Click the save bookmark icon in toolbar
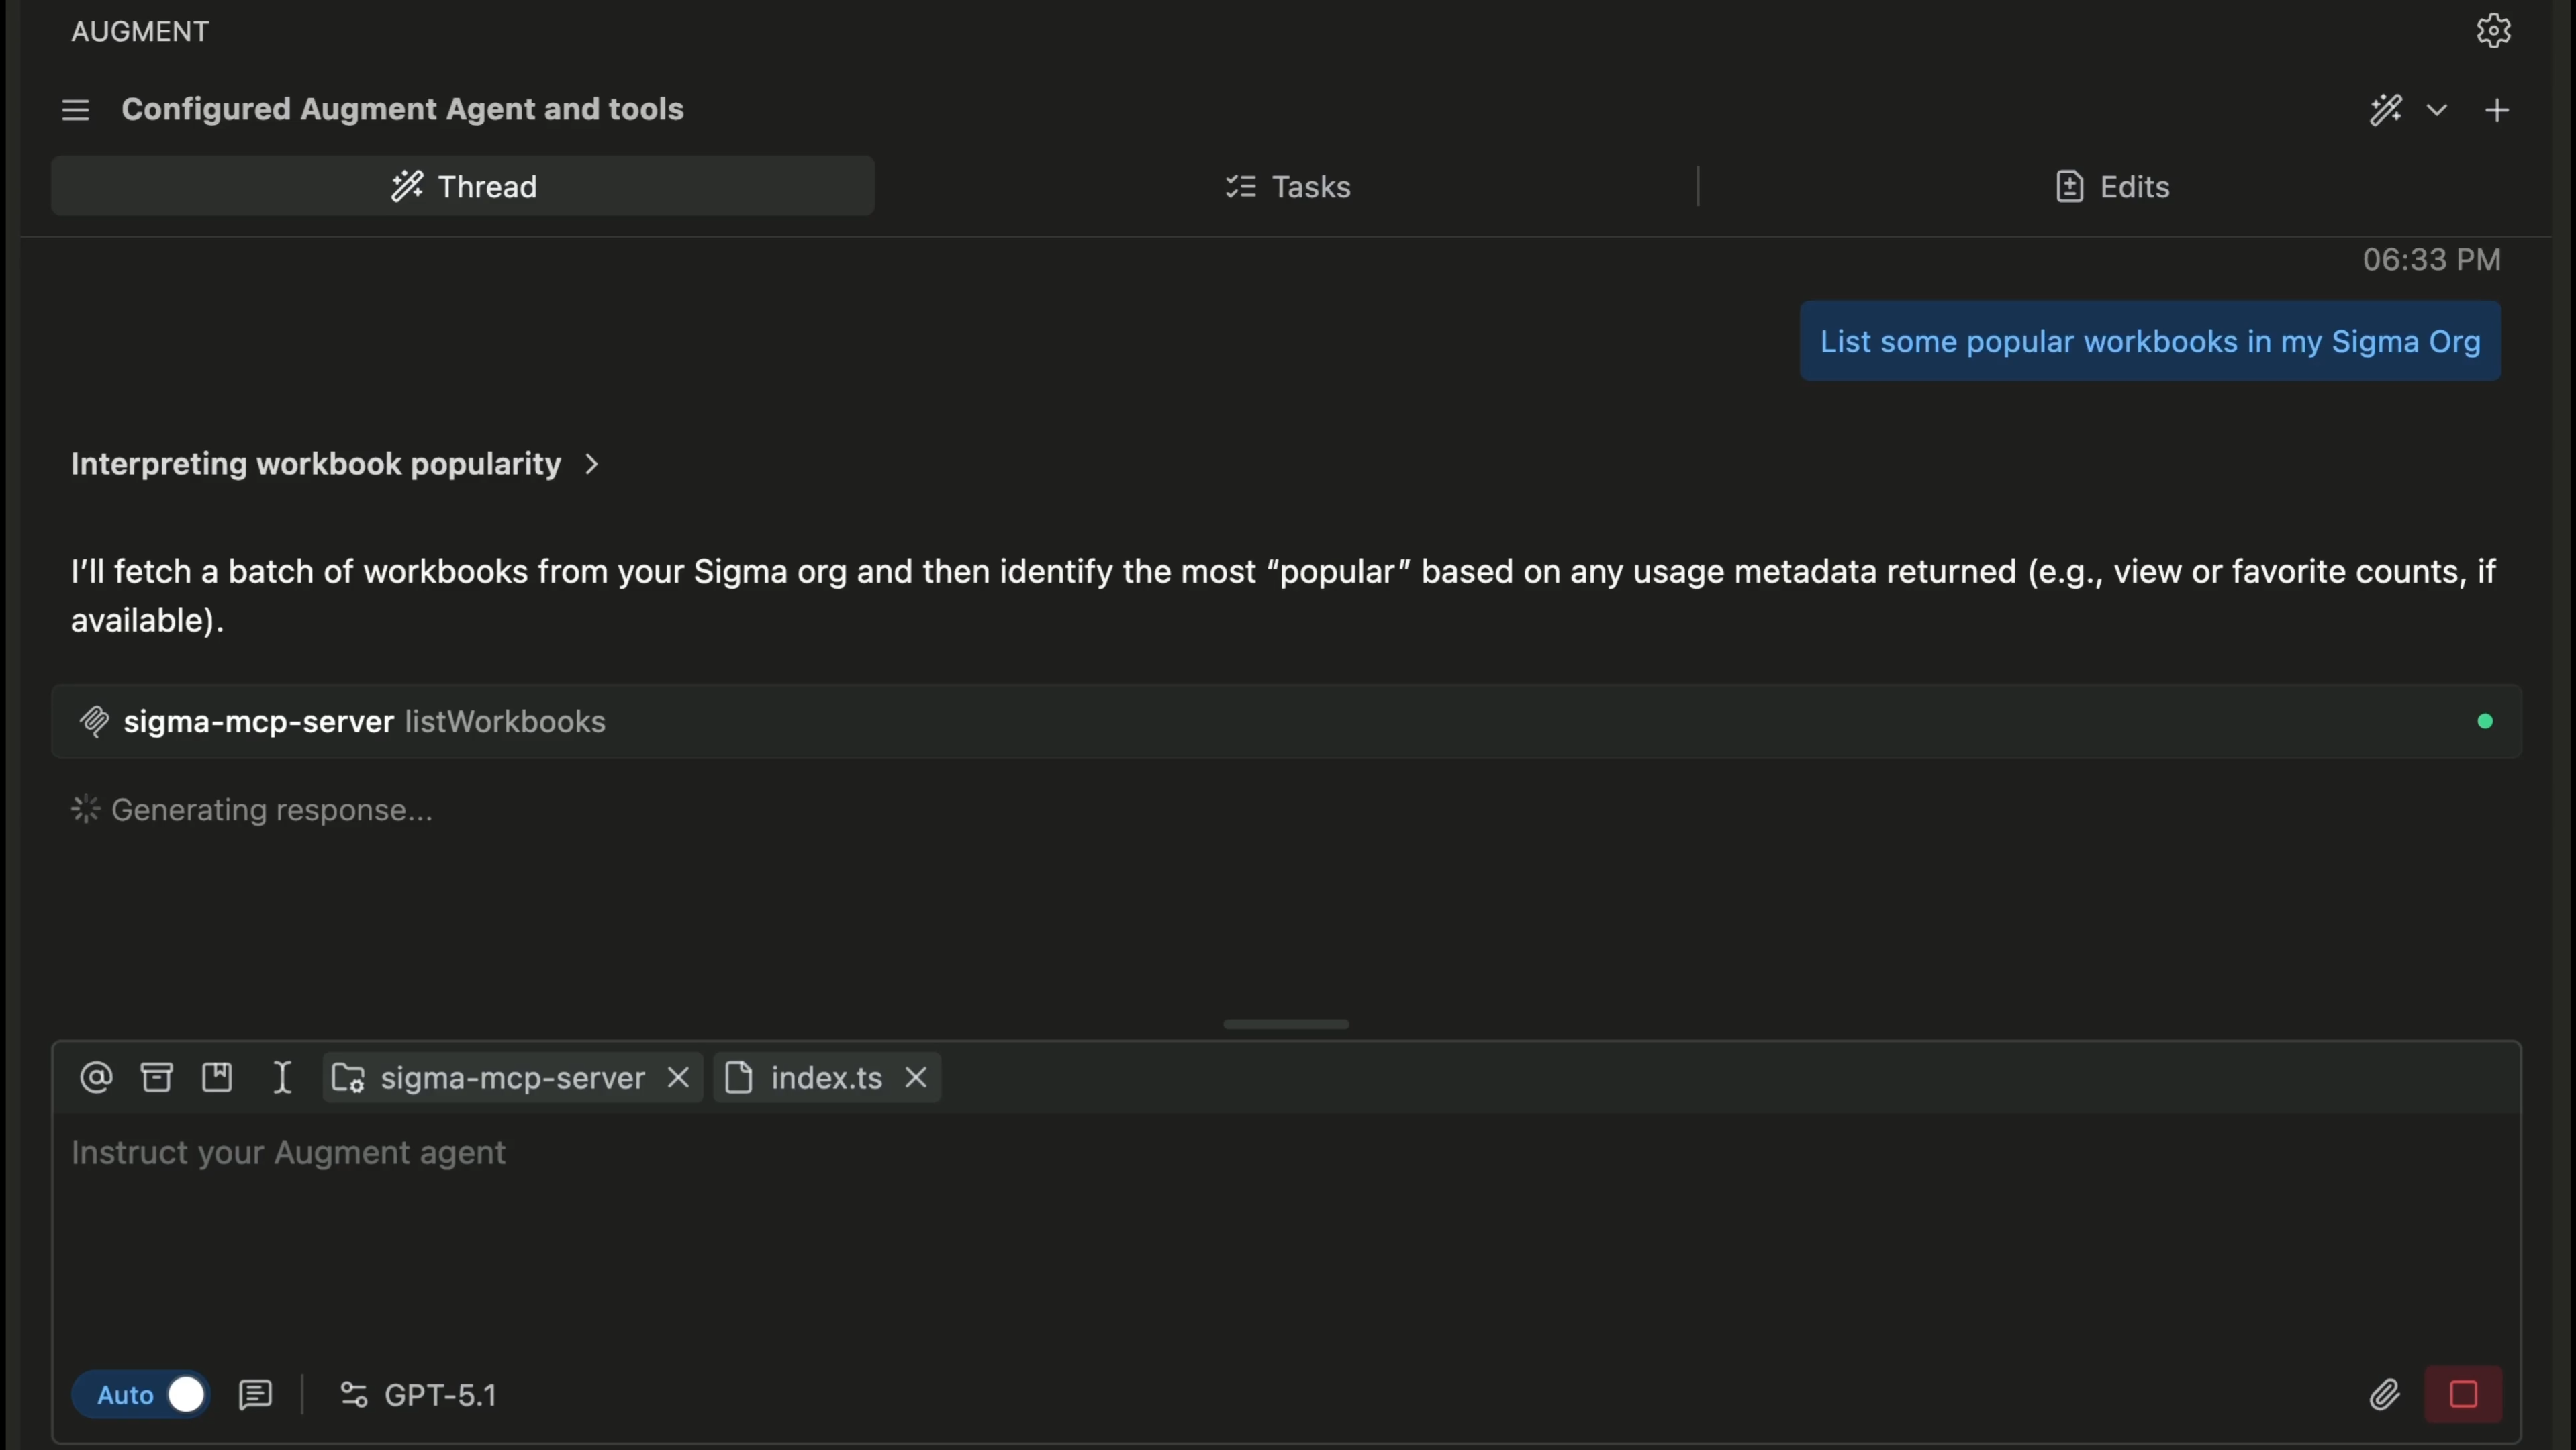The image size is (2576, 1450). (x=217, y=1077)
